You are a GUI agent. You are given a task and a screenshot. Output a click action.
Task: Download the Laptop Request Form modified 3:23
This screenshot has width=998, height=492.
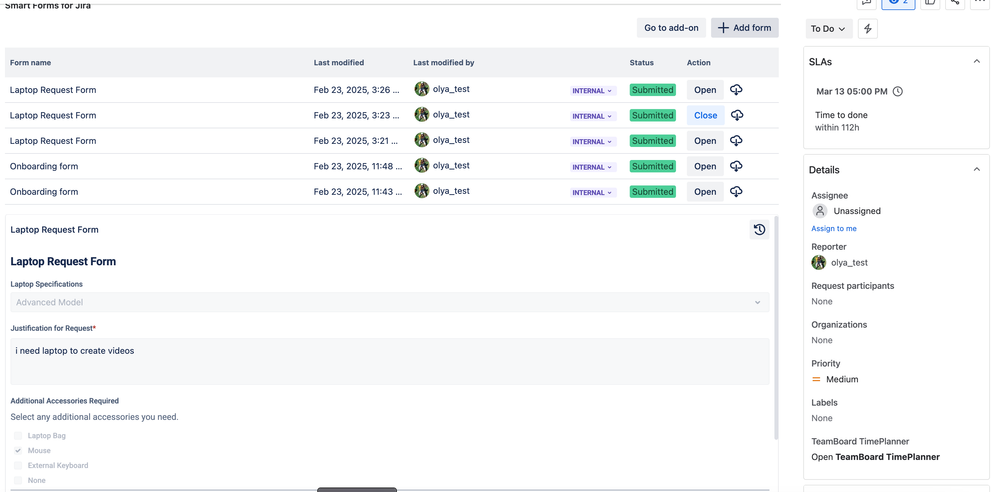tap(736, 115)
